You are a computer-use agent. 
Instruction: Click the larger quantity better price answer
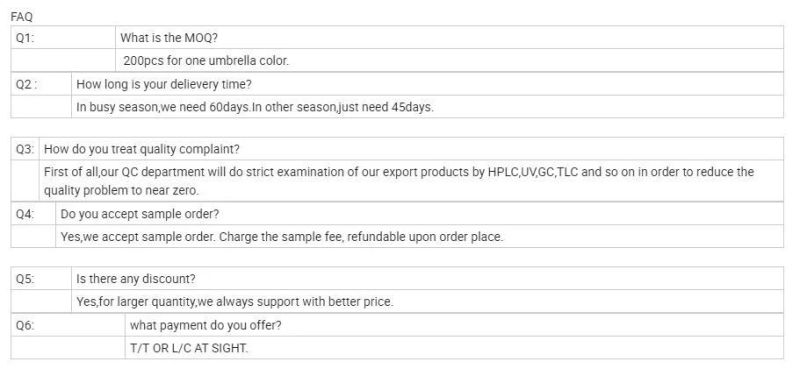point(235,302)
